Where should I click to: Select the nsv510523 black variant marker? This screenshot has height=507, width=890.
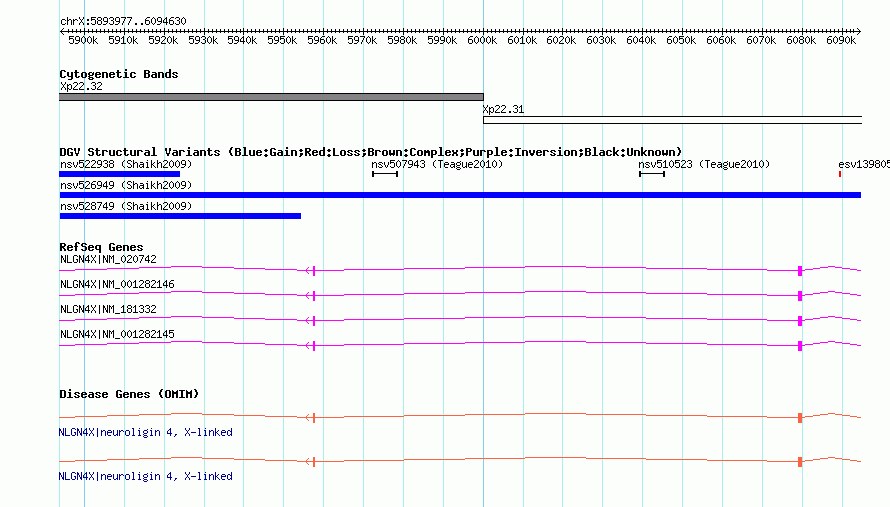coord(652,174)
